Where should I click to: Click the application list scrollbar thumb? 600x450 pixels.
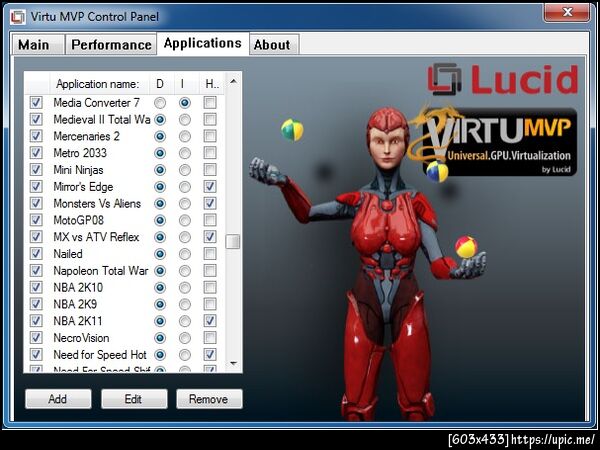tap(233, 242)
